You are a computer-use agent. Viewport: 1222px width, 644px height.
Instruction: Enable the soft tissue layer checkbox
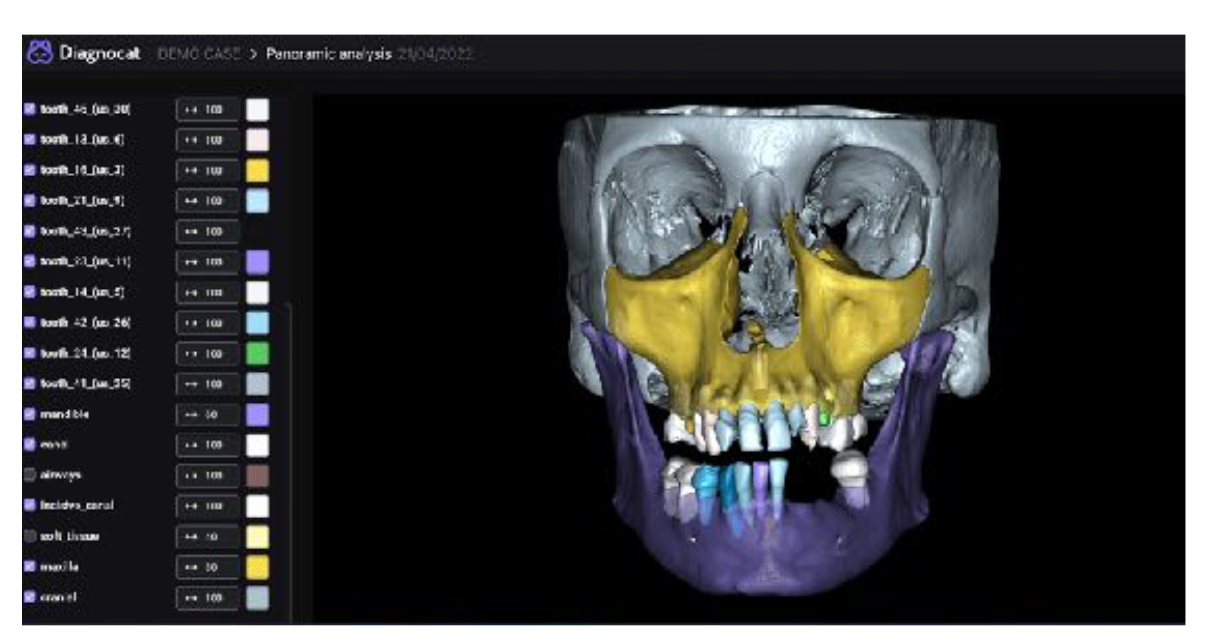coord(29,536)
